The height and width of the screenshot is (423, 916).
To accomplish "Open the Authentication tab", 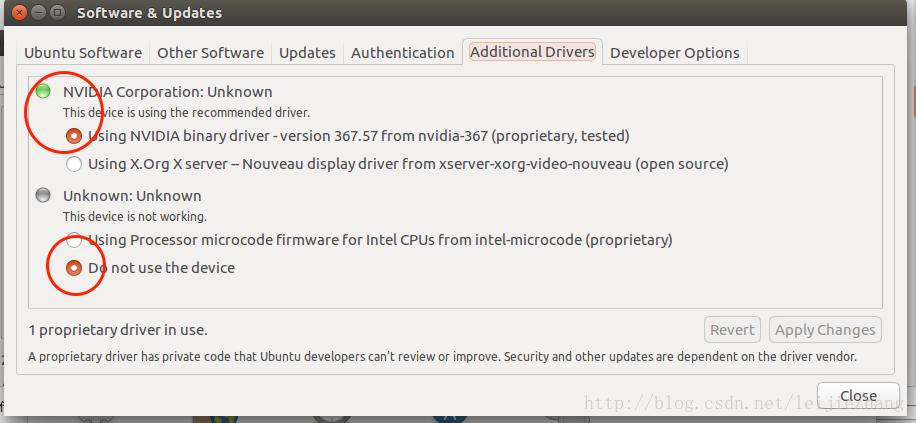I will 402,53.
